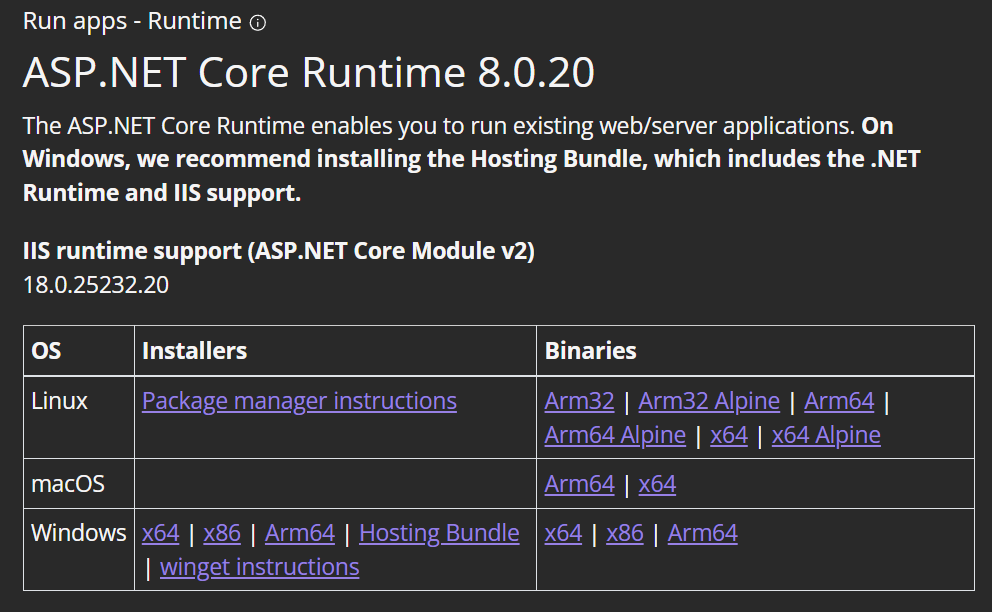Download Windows x64 installer
The height and width of the screenshot is (612, 992).
pyautogui.click(x=160, y=533)
